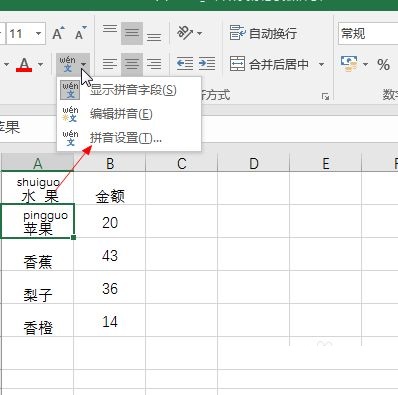Open the accounting format dropdown arrow

[x=366, y=64]
